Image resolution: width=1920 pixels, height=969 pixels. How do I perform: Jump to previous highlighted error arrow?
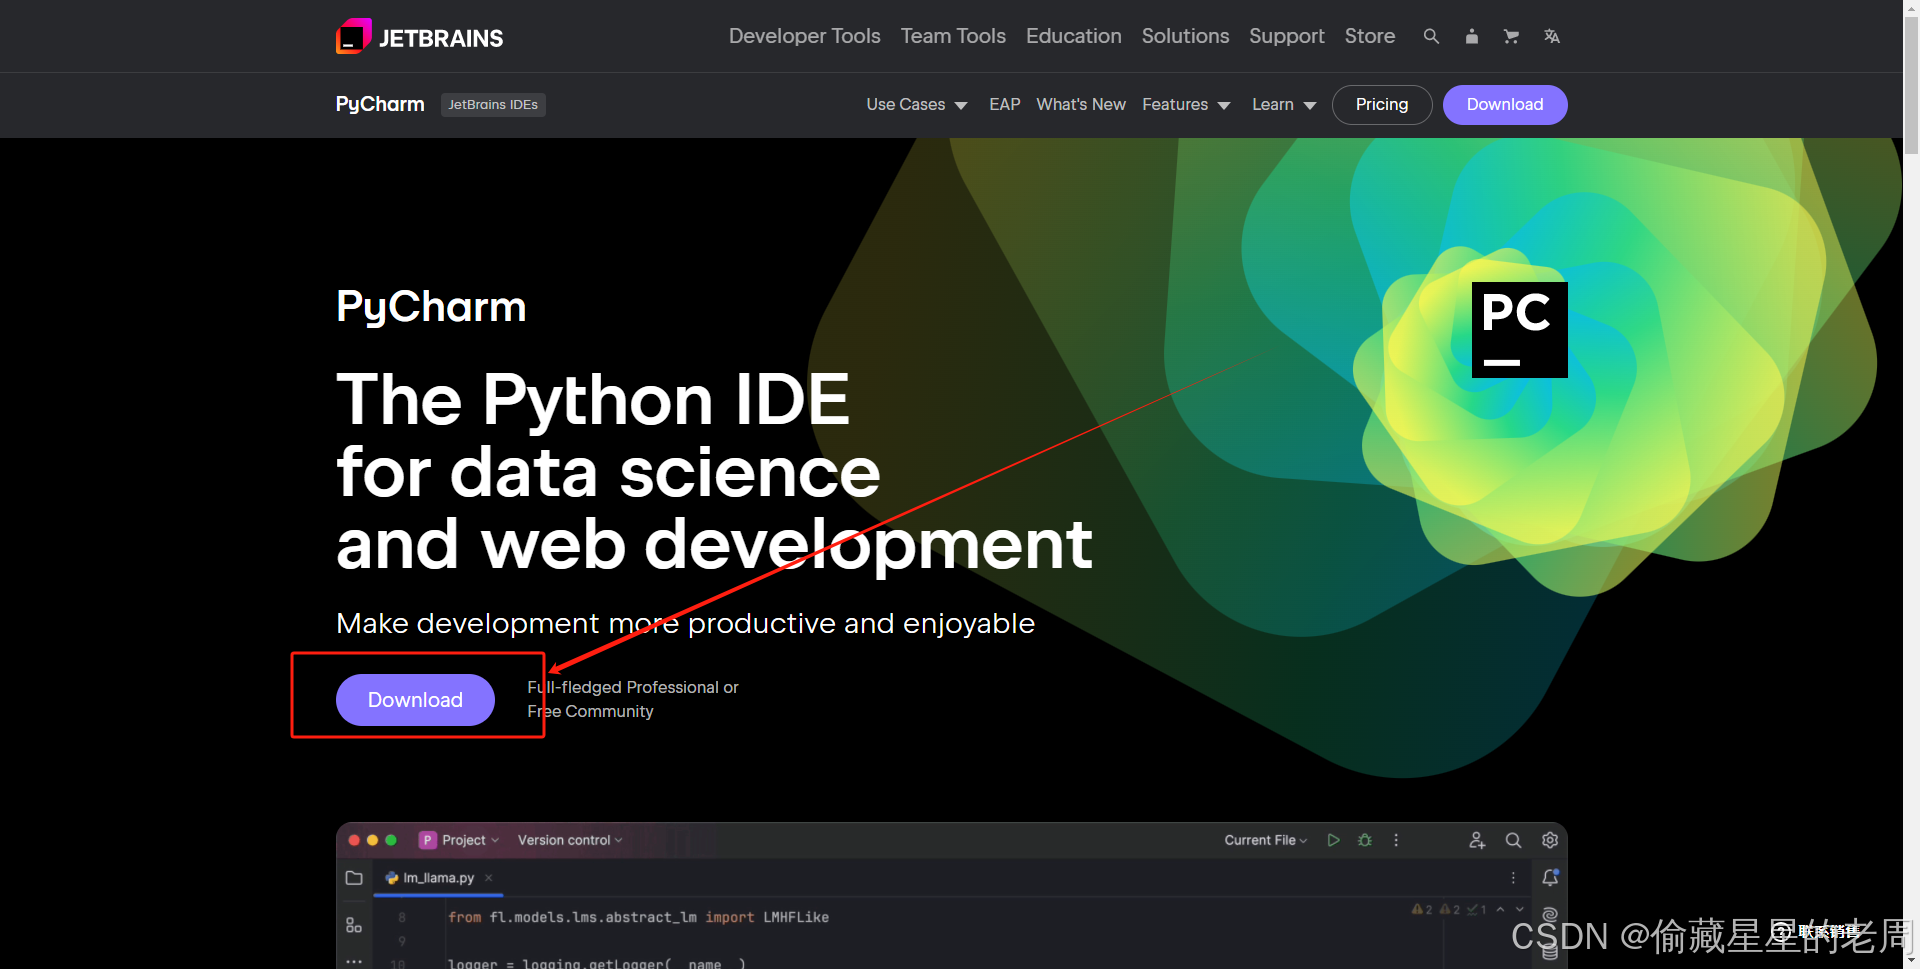pyautogui.click(x=1500, y=909)
